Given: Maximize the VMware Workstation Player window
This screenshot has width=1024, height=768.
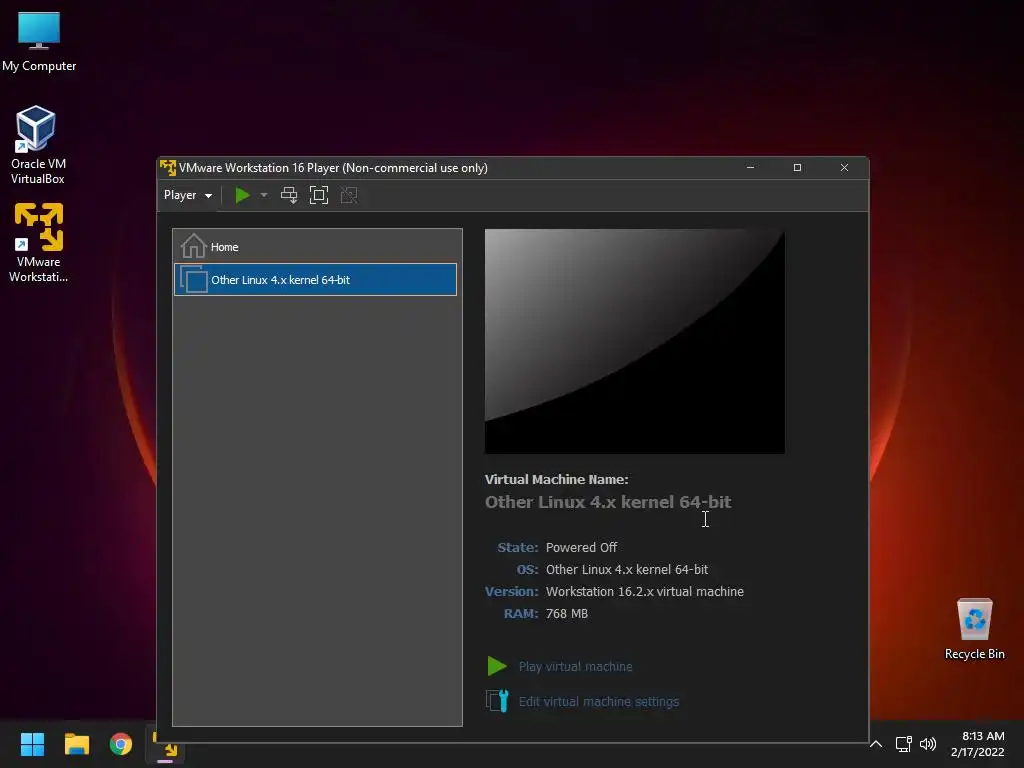Looking at the screenshot, I should (797, 168).
